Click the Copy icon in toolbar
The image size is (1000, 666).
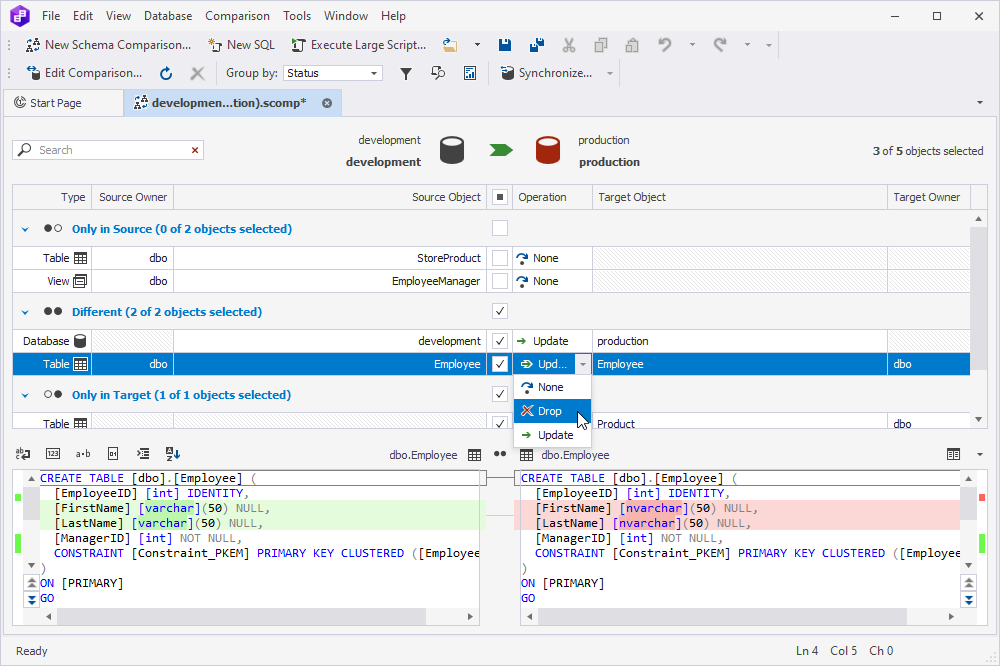point(601,45)
